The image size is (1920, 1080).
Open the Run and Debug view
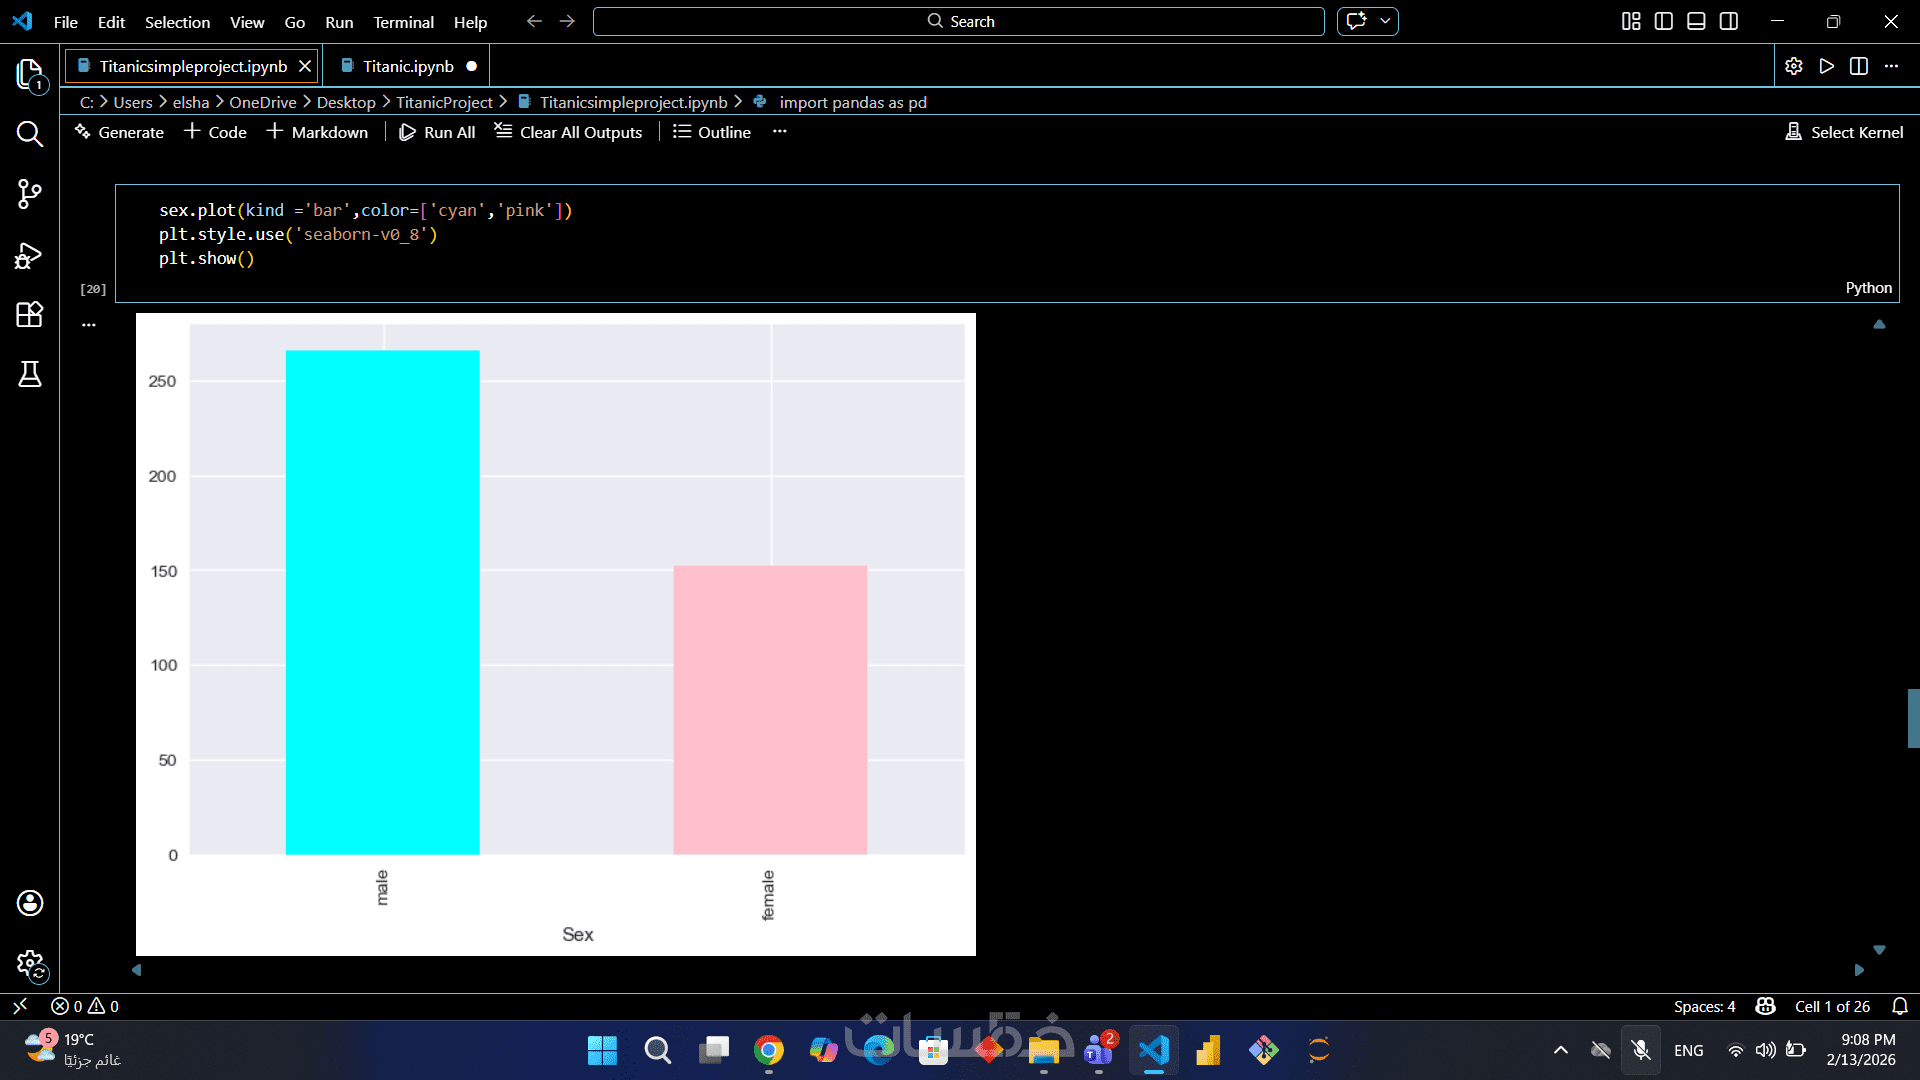(x=30, y=255)
